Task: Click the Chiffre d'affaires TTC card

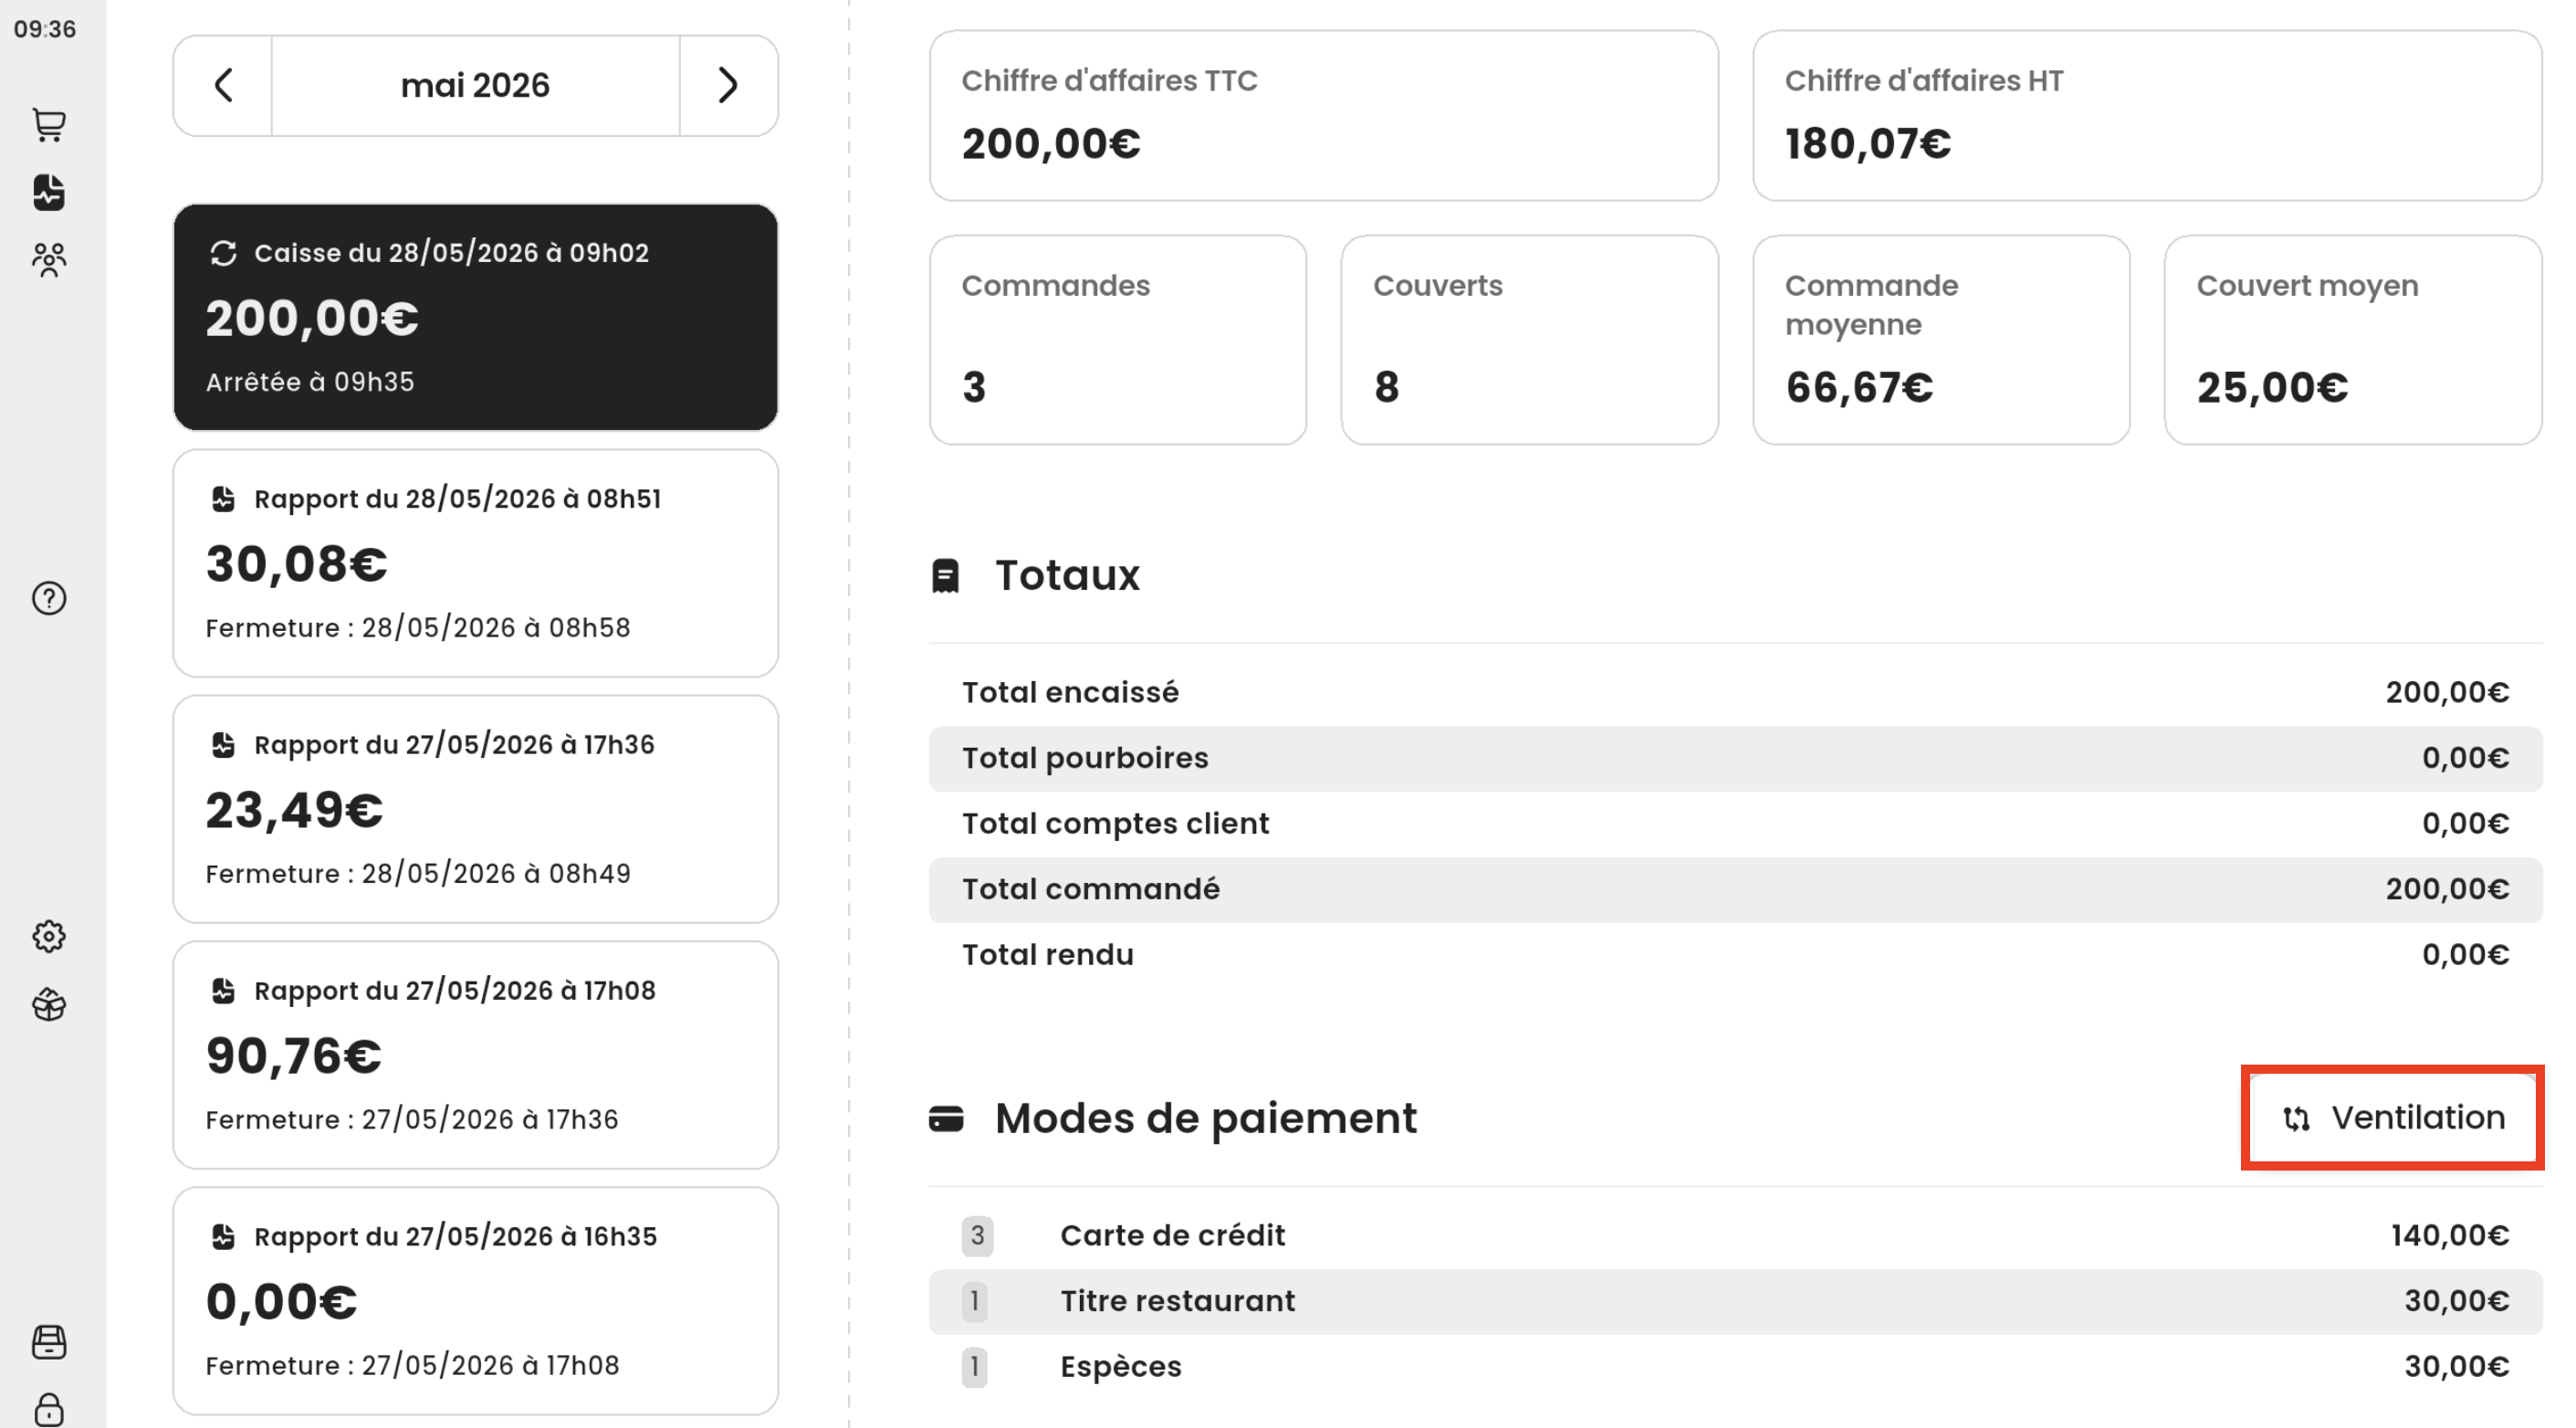Action: pos(1324,115)
